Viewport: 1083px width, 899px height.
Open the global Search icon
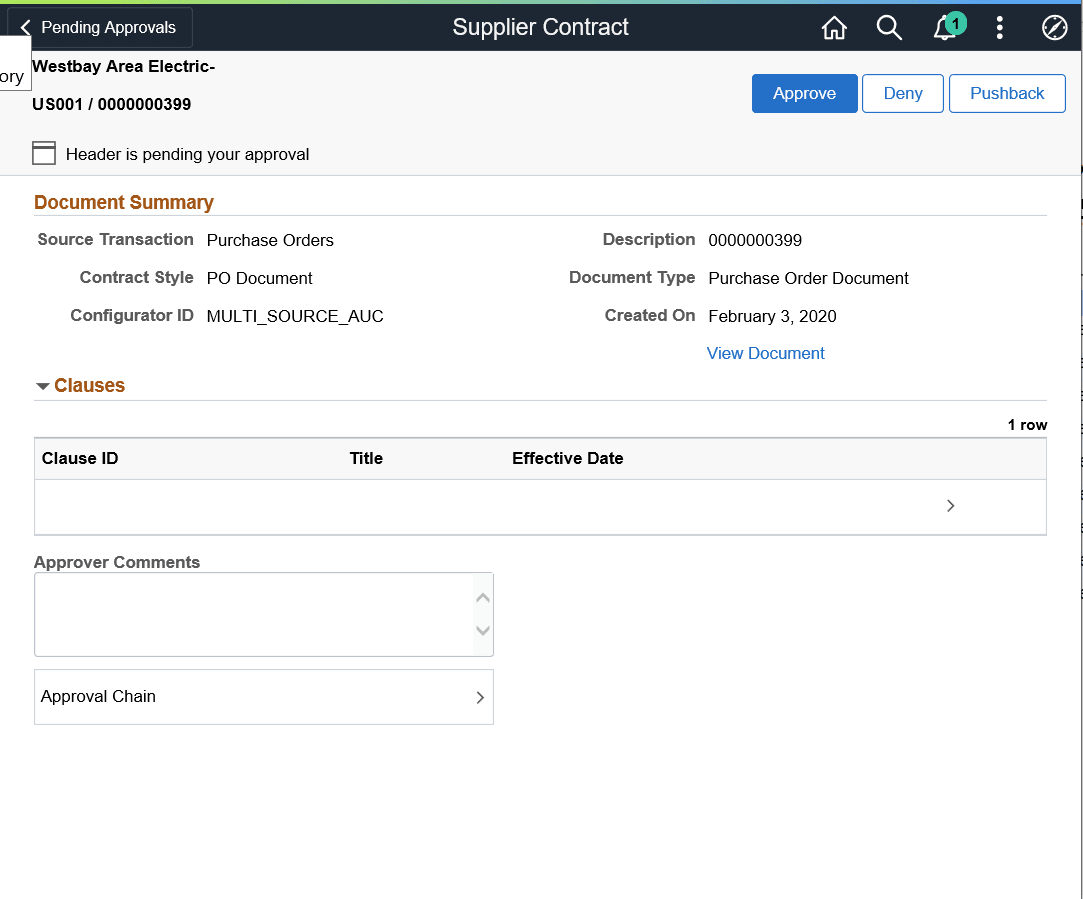(889, 28)
